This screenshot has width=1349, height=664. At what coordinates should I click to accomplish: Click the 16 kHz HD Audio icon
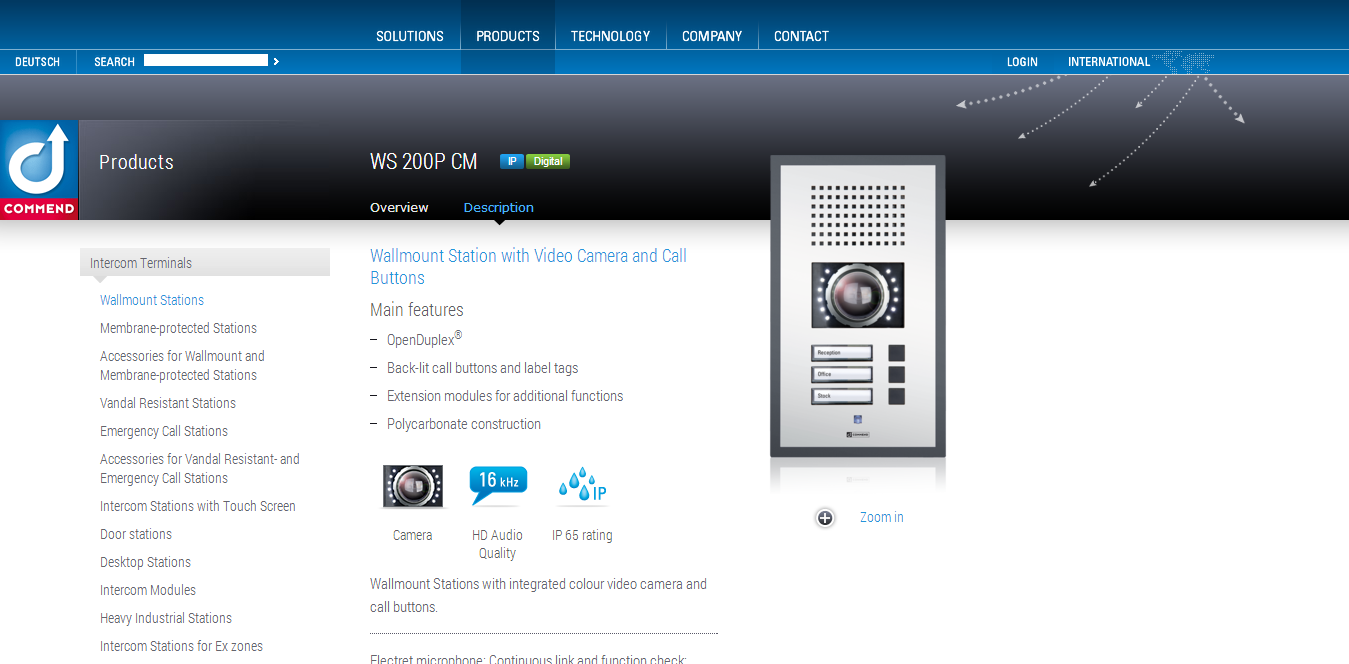click(497, 486)
